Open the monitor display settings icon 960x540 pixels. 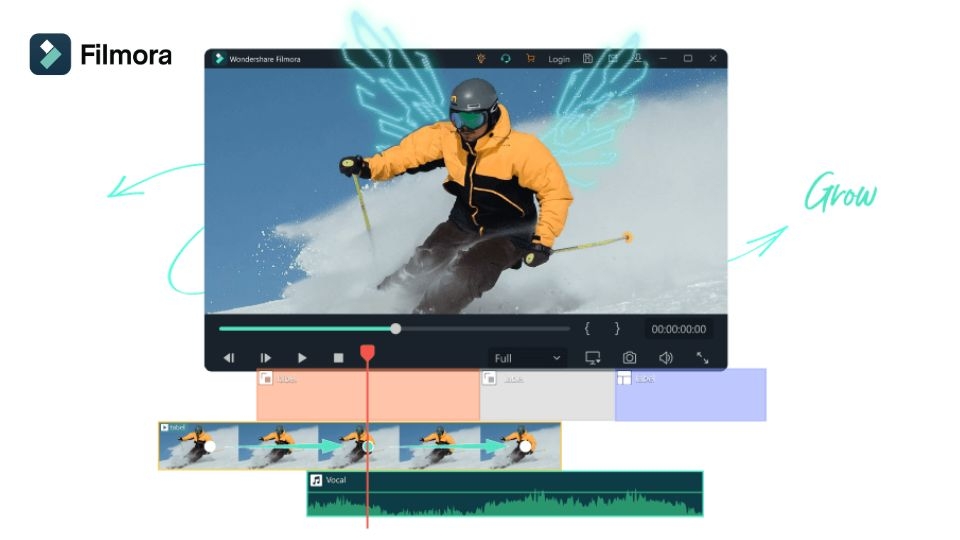coord(593,358)
